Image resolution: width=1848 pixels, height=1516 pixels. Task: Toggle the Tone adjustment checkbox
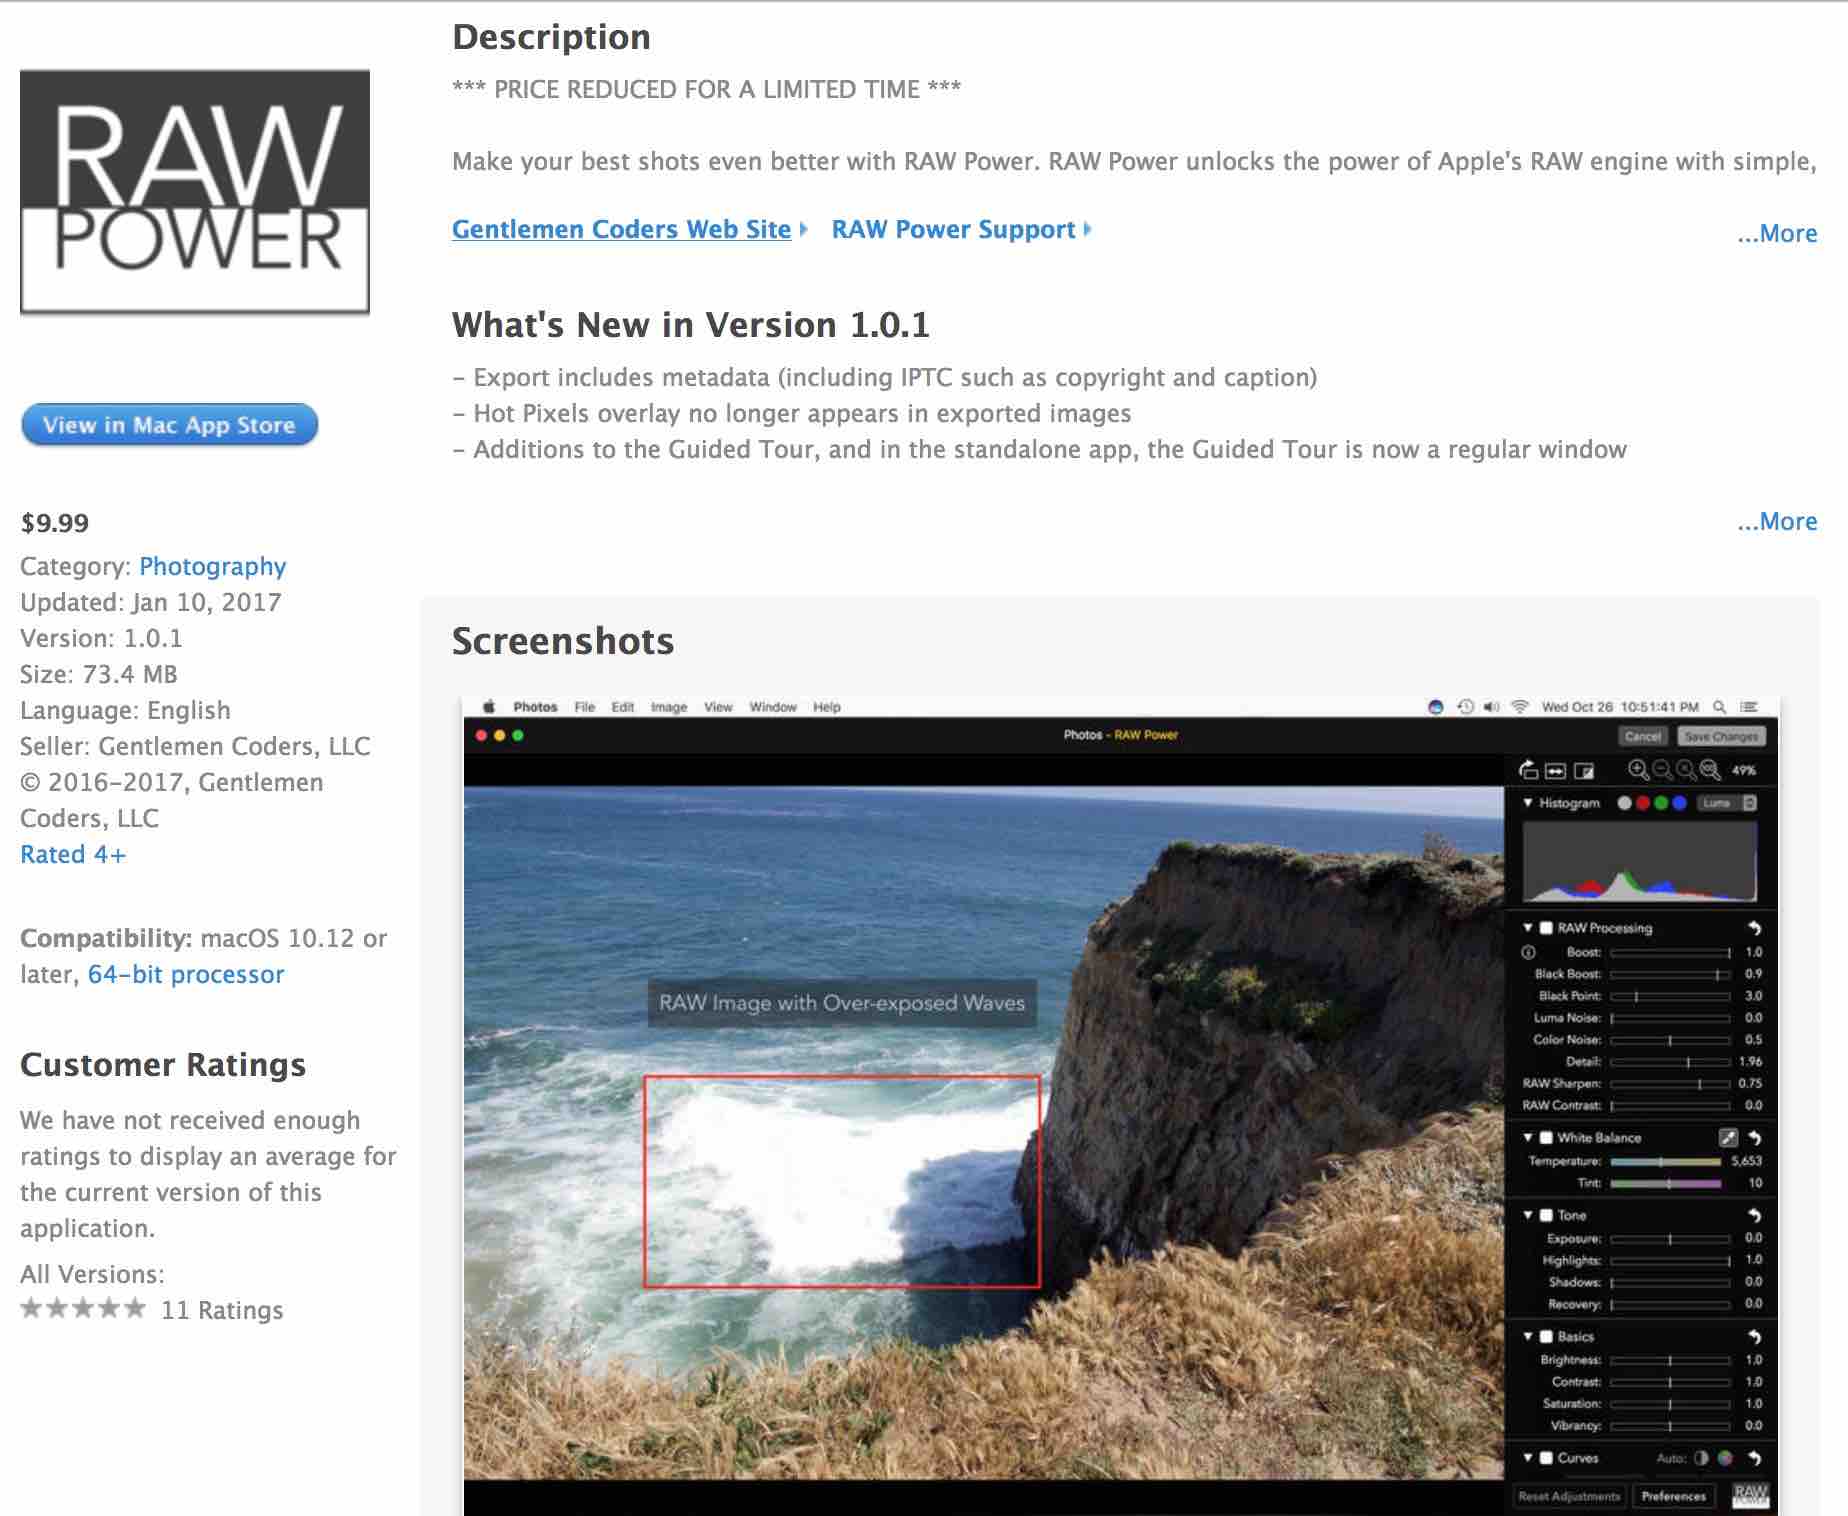(x=1547, y=1218)
